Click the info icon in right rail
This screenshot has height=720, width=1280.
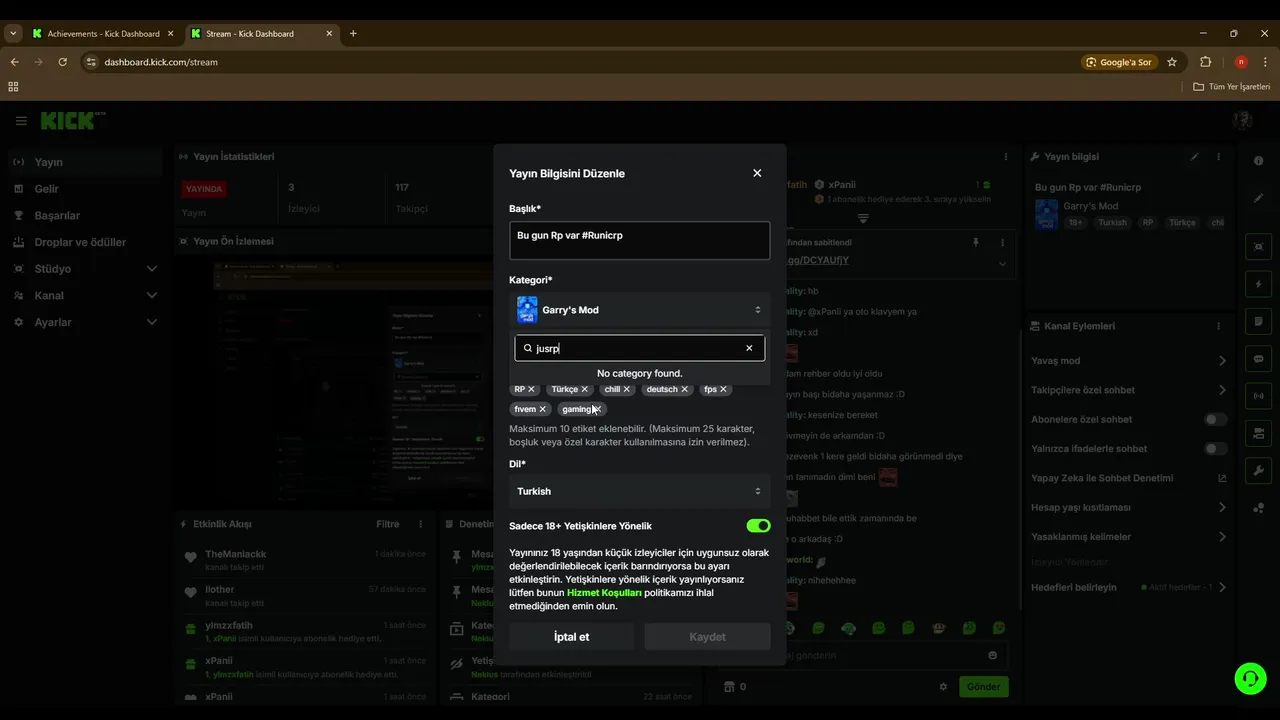pos(1259,161)
